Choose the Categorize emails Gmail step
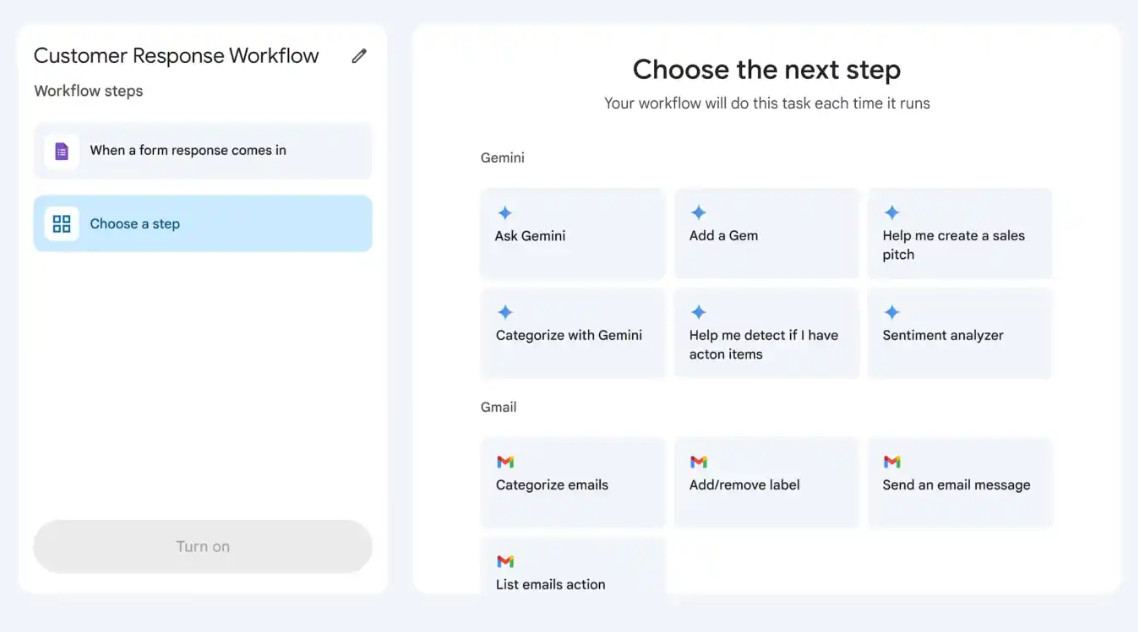This screenshot has width=1138, height=632. 573,483
